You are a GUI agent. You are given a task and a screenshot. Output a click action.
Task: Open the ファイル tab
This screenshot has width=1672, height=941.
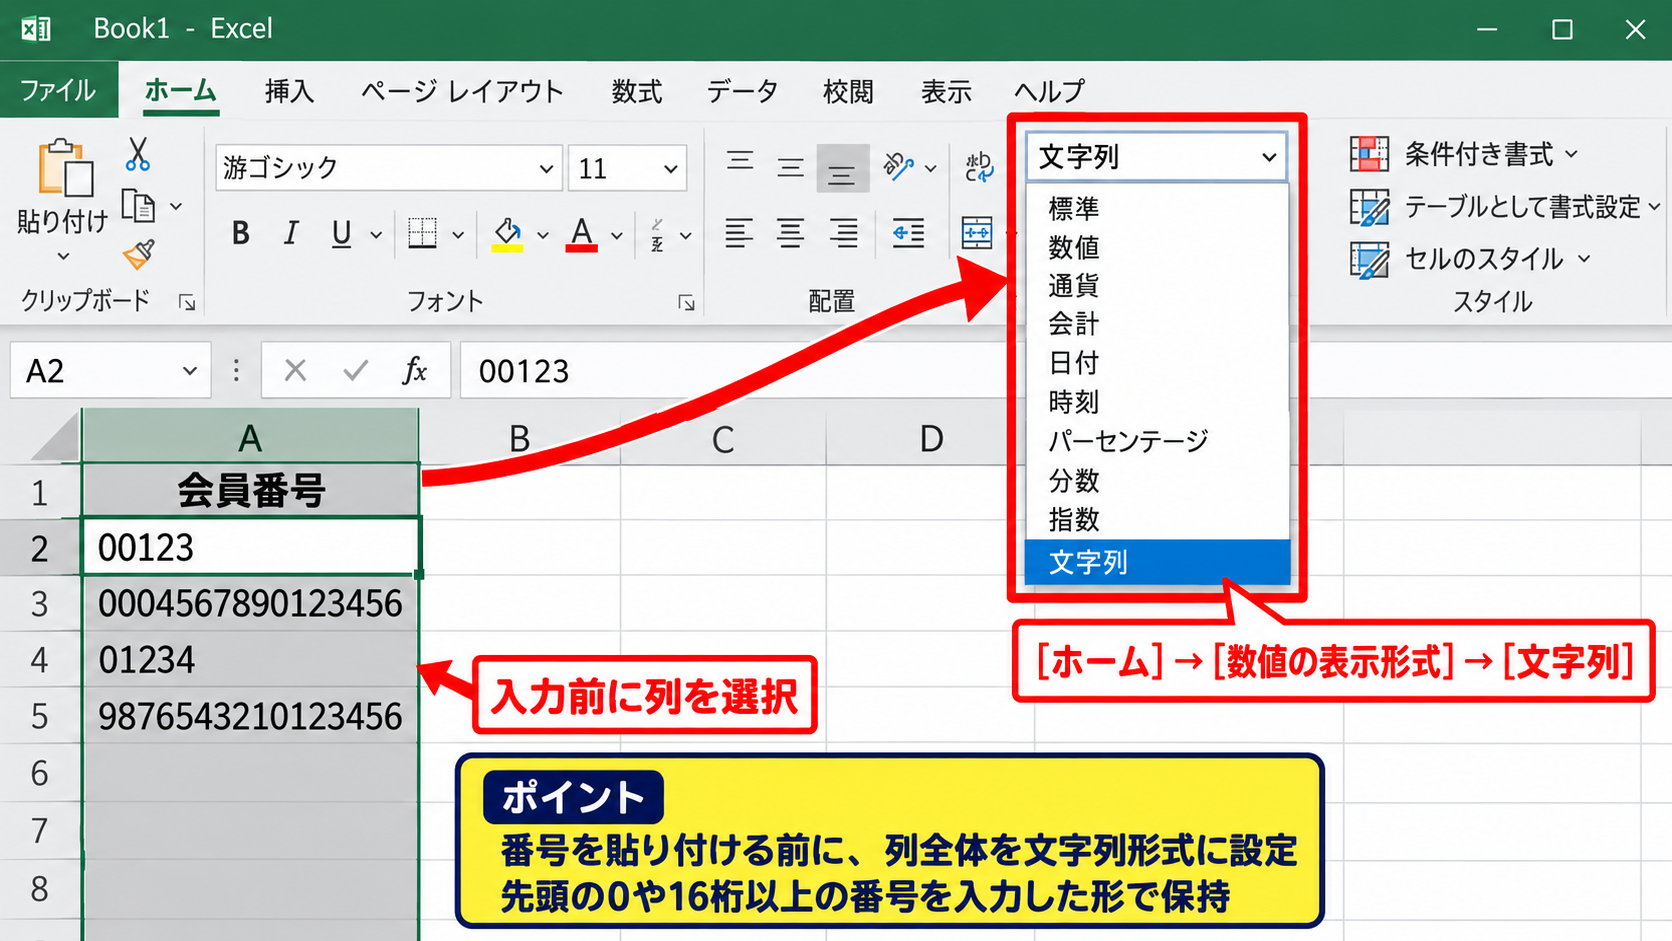click(x=58, y=90)
